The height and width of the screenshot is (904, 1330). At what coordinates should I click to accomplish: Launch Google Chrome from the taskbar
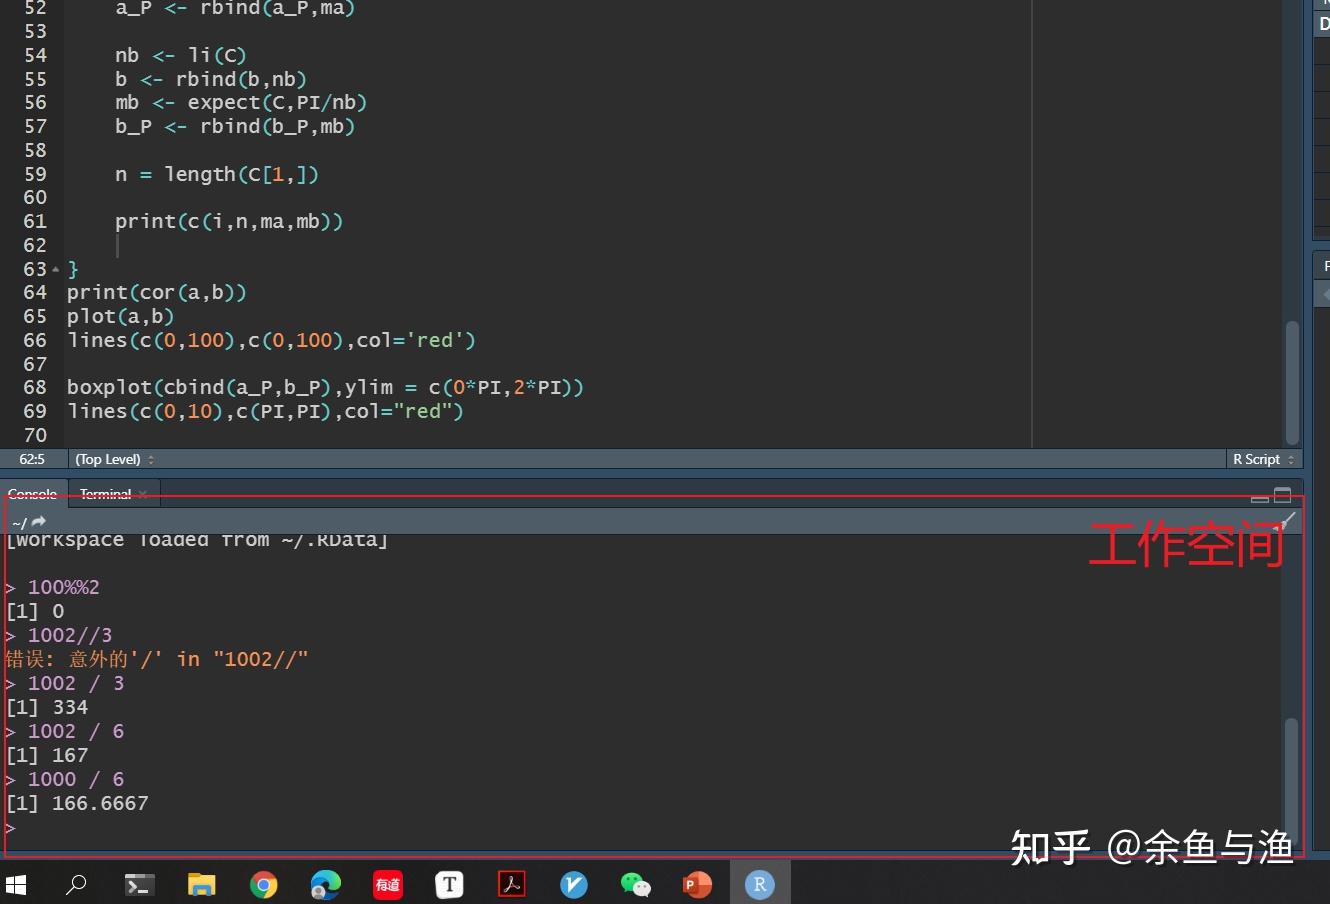pyautogui.click(x=263, y=883)
